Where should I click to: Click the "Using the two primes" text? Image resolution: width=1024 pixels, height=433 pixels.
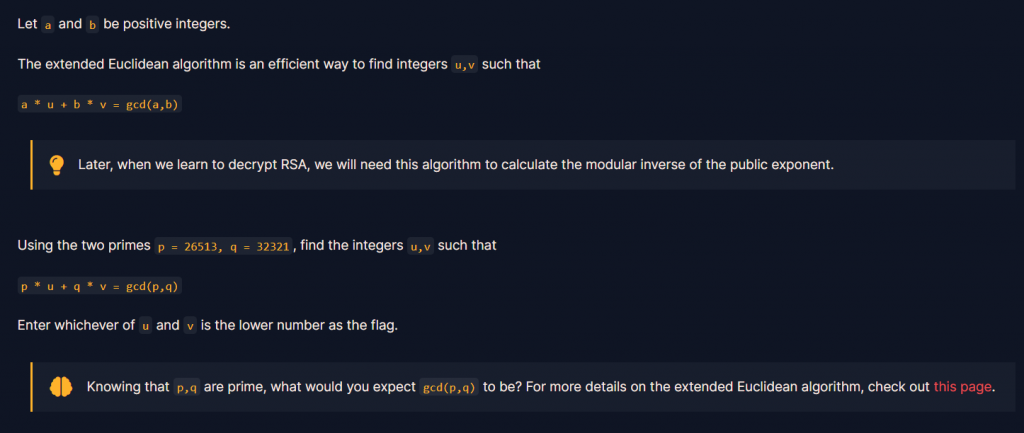click(x=84, y=246)
